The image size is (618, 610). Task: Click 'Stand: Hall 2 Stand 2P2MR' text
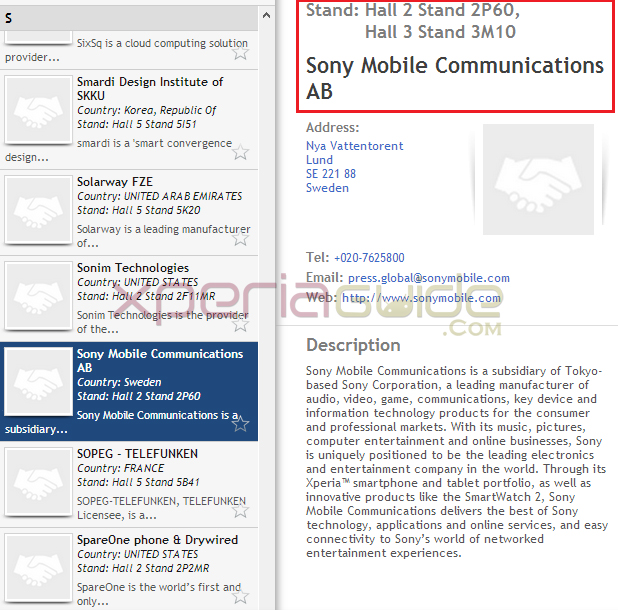143,568
